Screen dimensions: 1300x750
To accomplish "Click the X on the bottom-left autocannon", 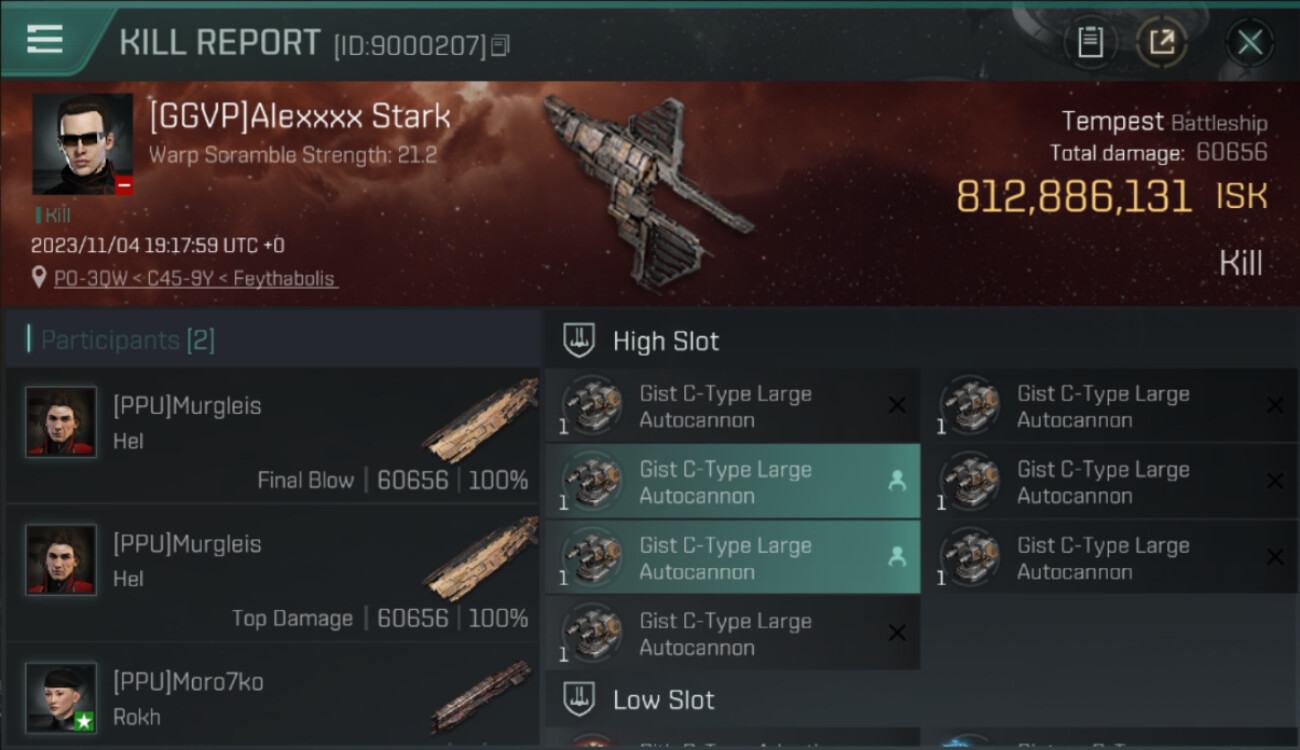I will [x=897, y=632].
